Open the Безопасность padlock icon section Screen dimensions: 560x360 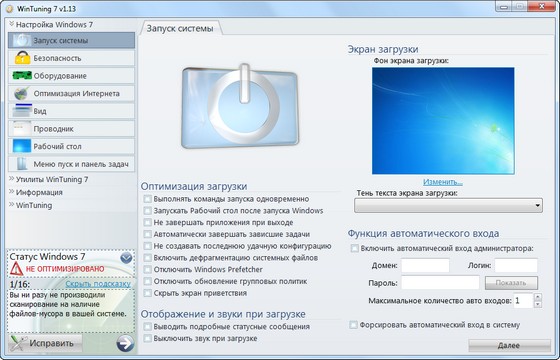pyautogui.click(x=22, y=58)
